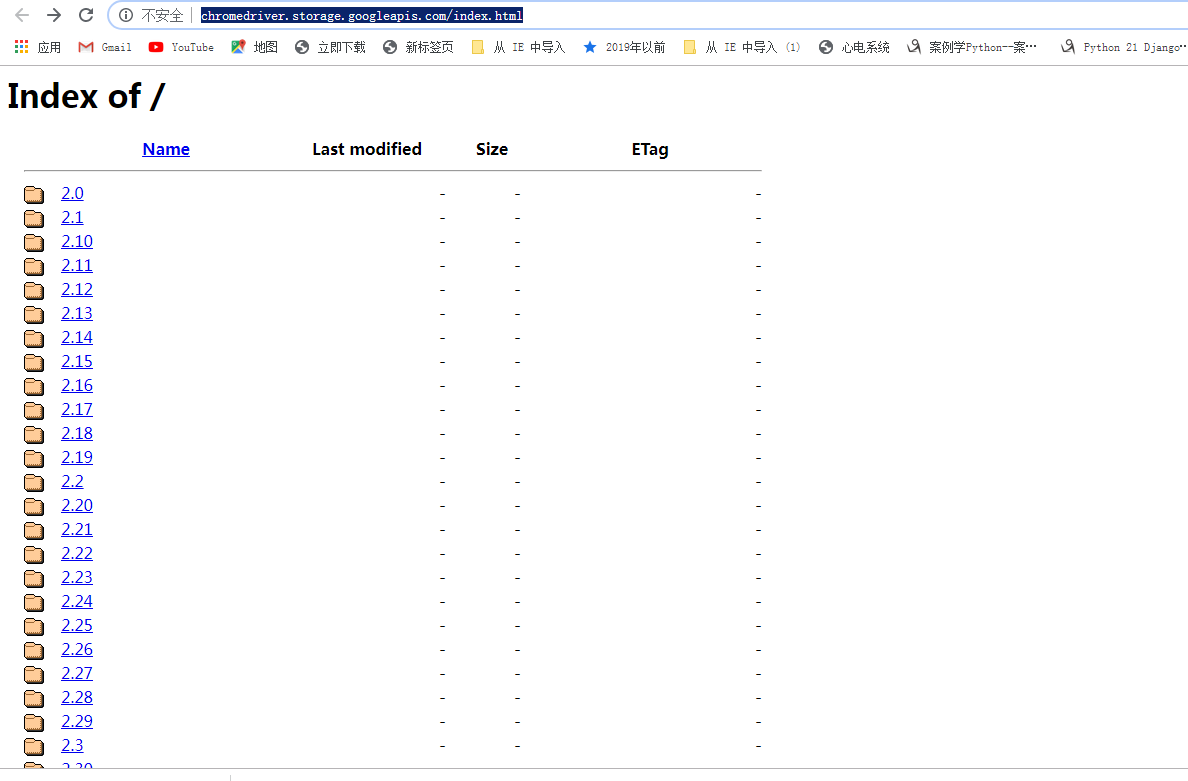Click the folder icon for 2.23
This screenshot has height=781, width=1188.
coord(34,578)
